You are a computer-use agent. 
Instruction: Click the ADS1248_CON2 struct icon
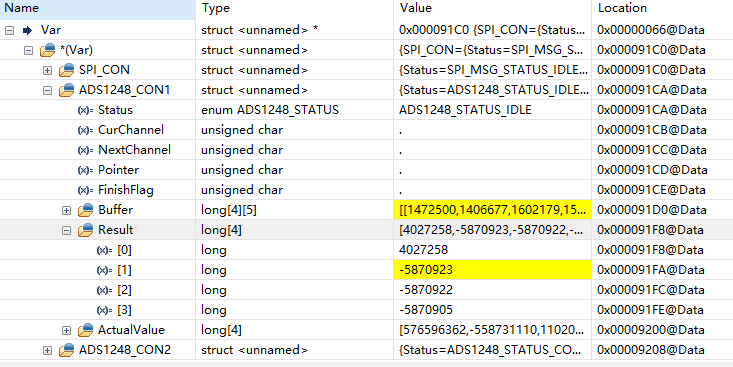[67, 350]
